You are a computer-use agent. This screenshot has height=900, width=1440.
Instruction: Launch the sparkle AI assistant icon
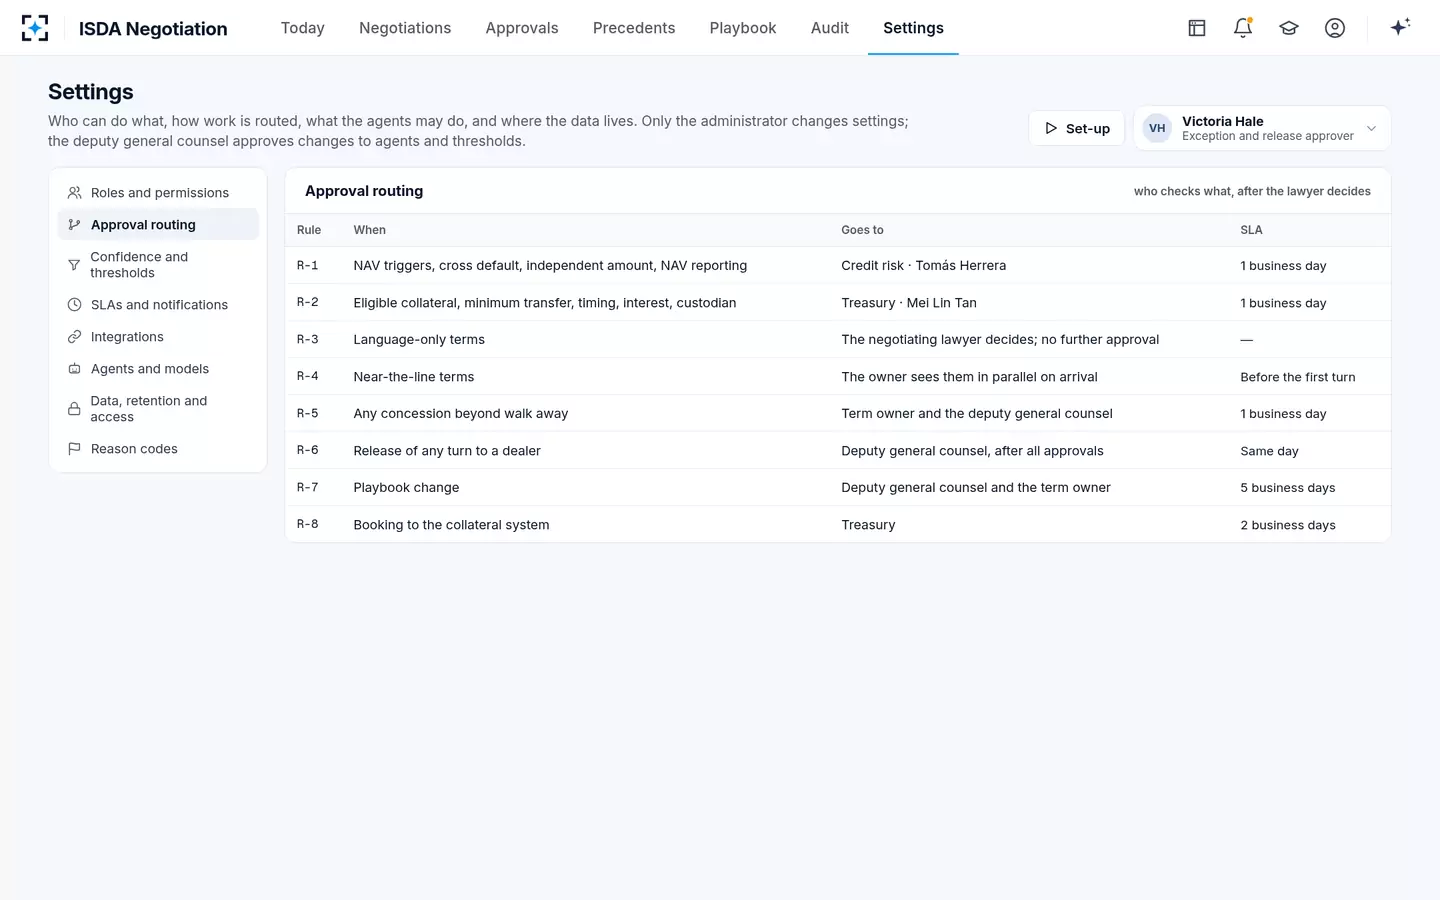click(1400, 27)
